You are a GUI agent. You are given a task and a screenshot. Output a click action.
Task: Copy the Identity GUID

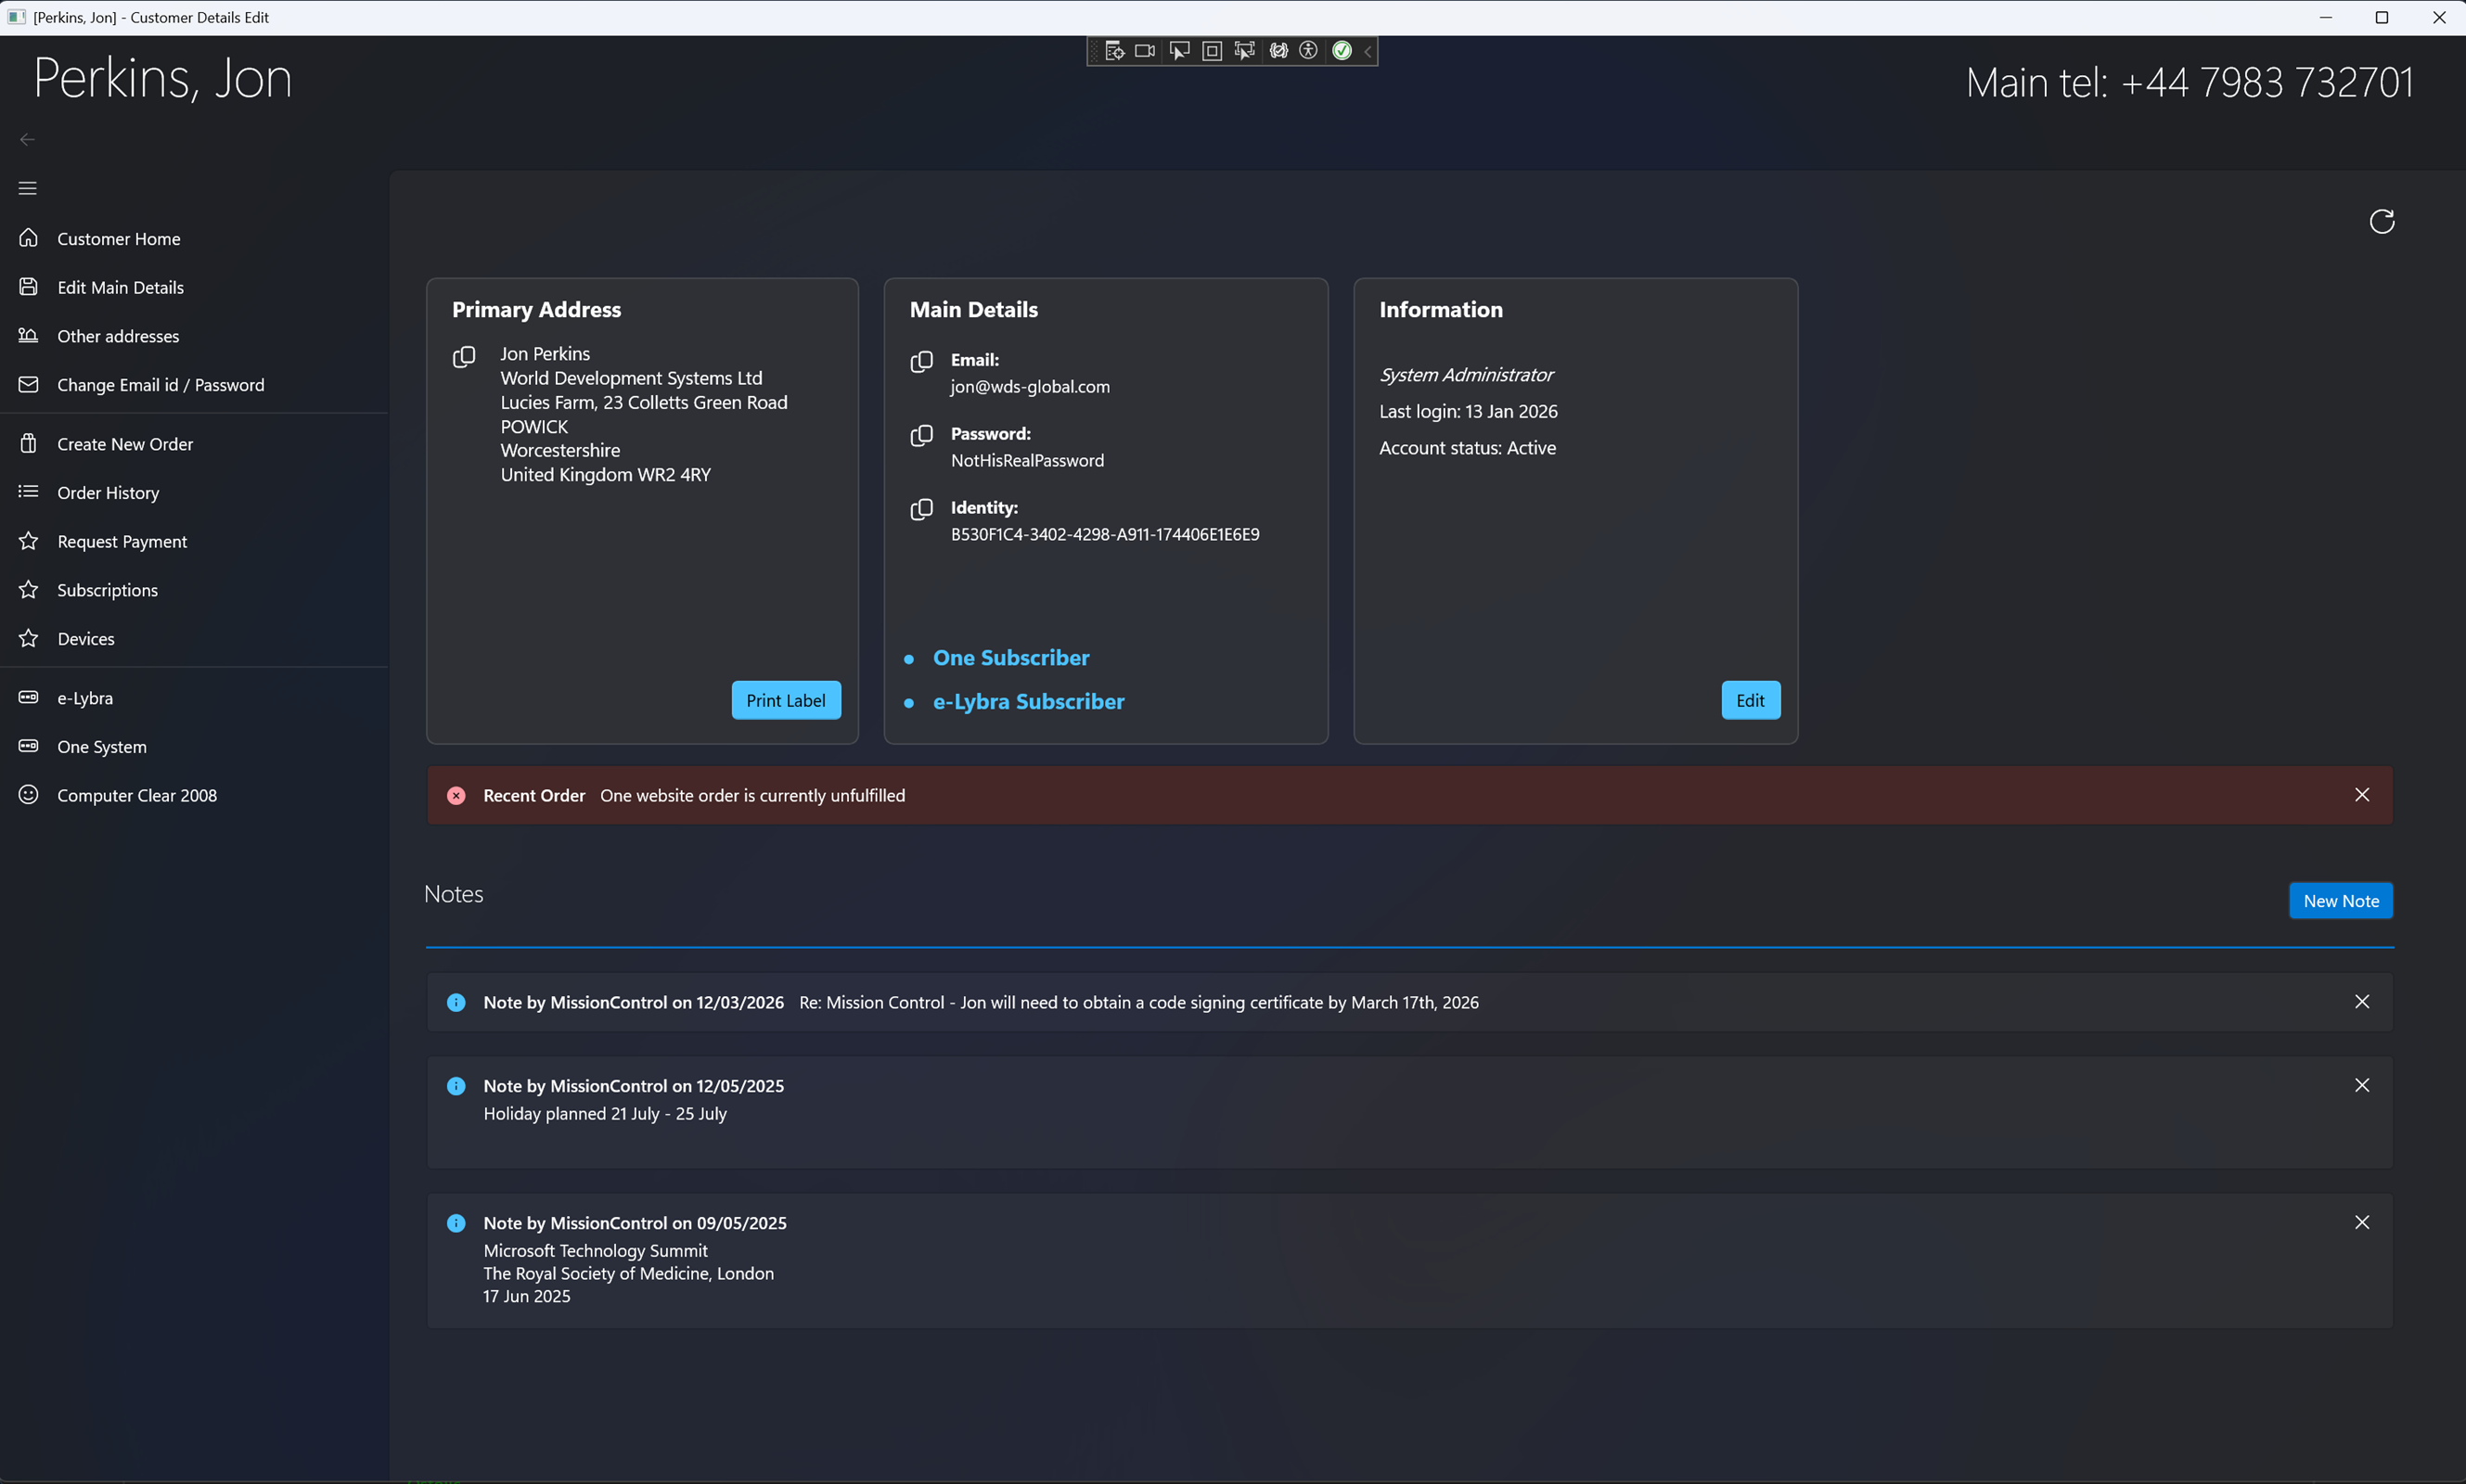(921, 510)
